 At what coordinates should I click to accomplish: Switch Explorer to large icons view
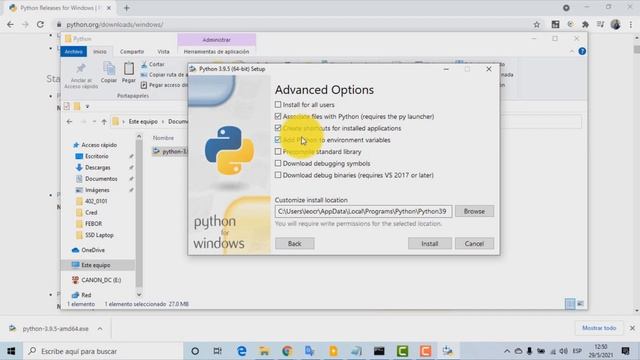tap(580, 304)
